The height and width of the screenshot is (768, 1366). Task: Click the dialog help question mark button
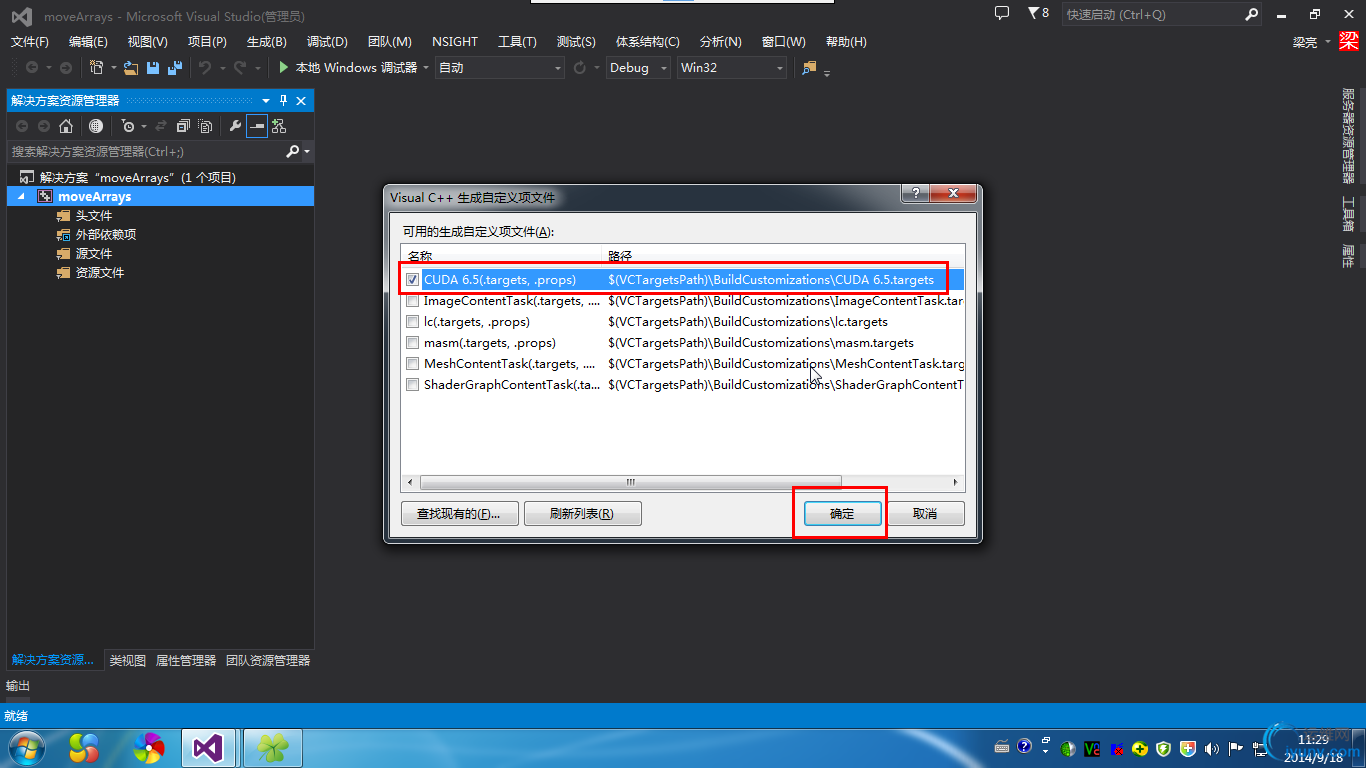click(916, 194)
